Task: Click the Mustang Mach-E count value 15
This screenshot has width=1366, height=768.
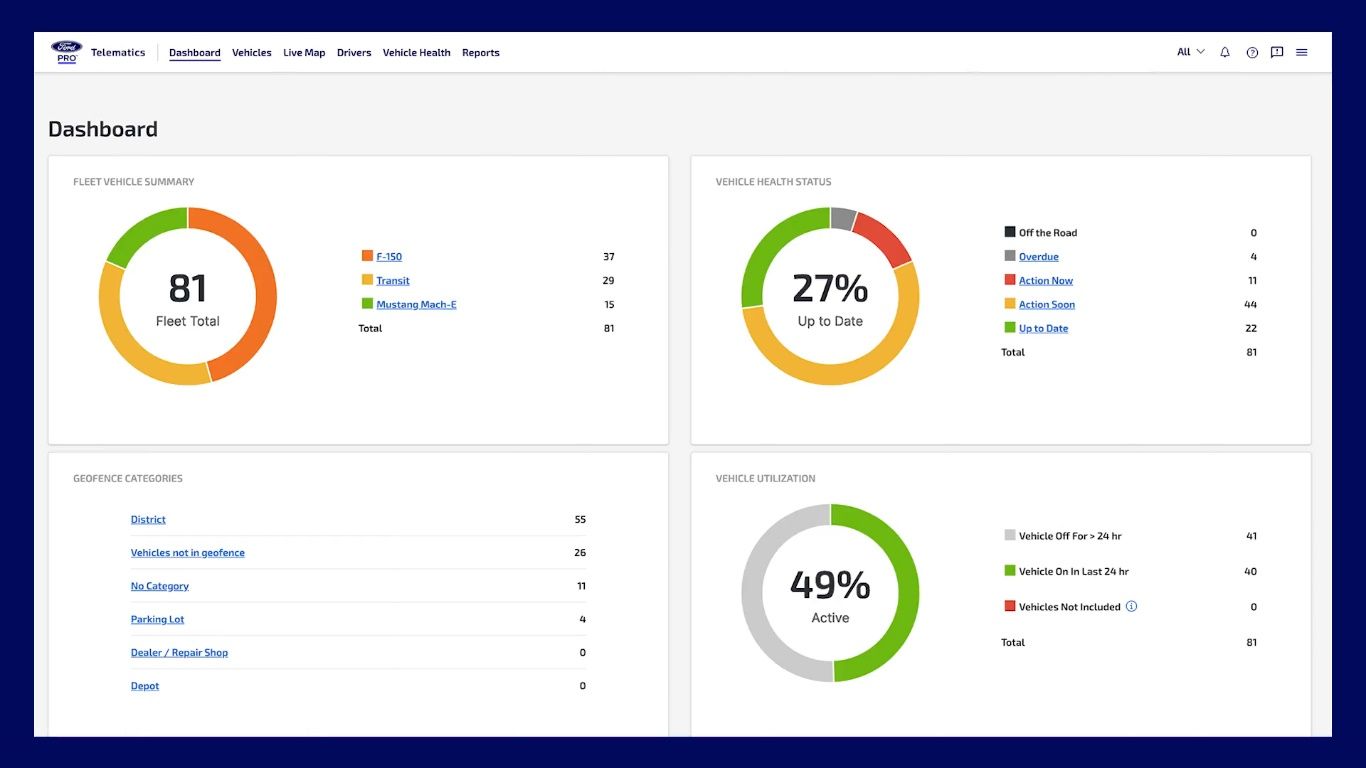Action: click(608, 305)
